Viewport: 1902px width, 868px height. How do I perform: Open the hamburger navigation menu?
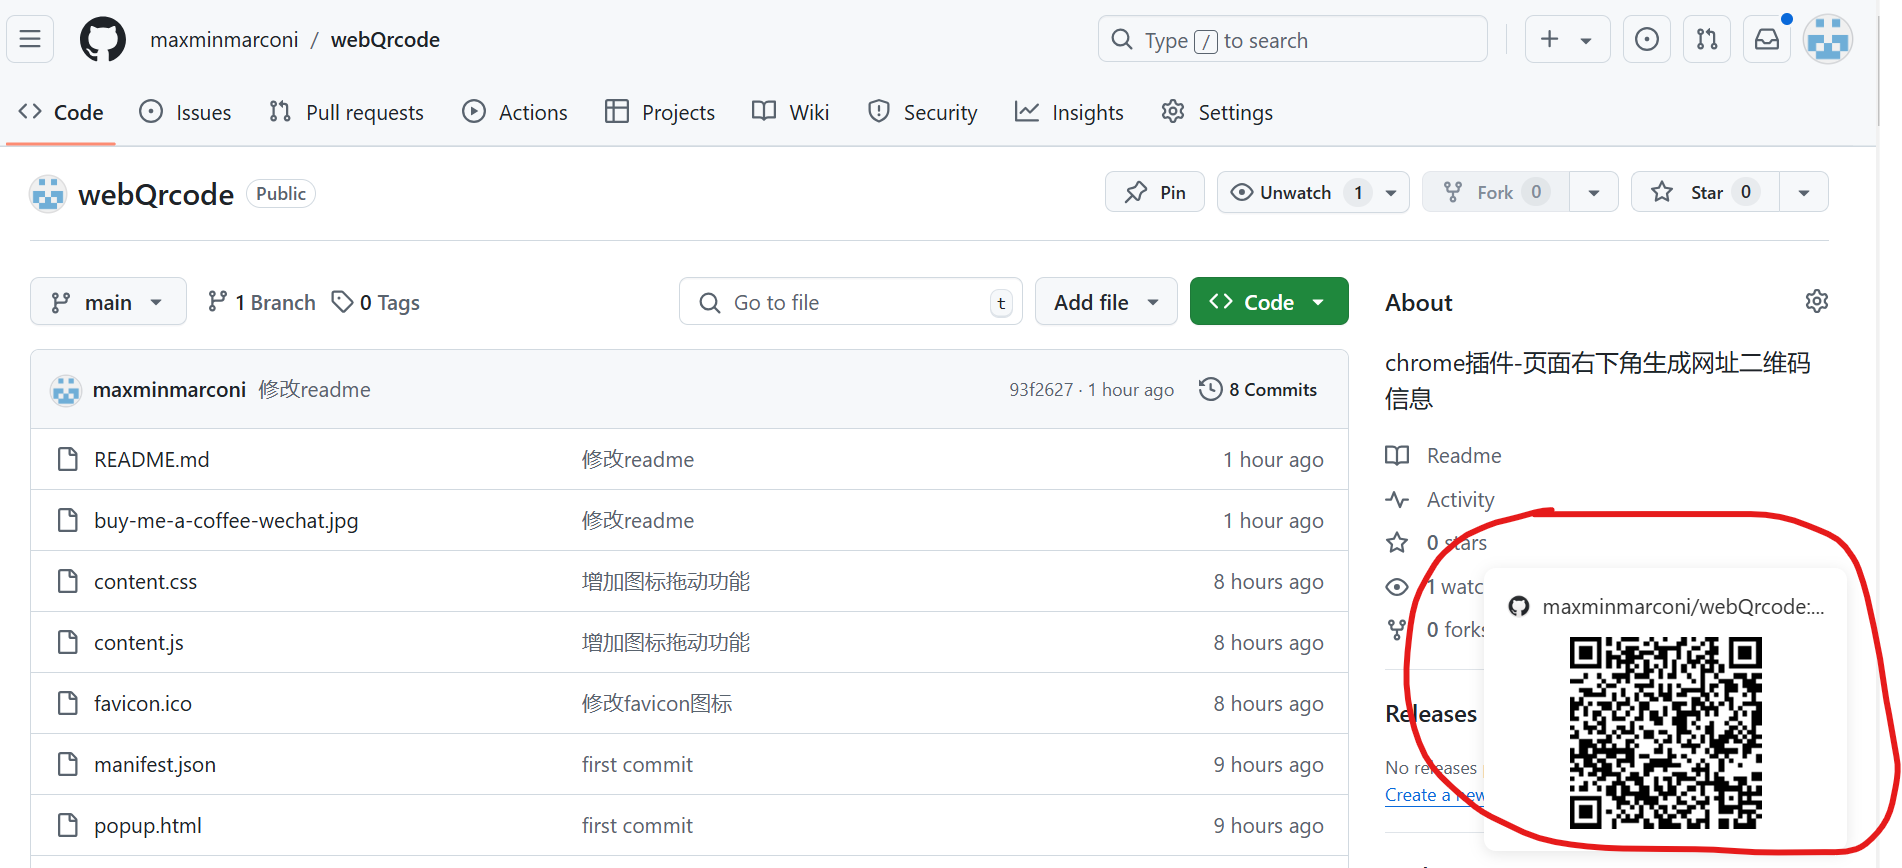pos(30,39)
